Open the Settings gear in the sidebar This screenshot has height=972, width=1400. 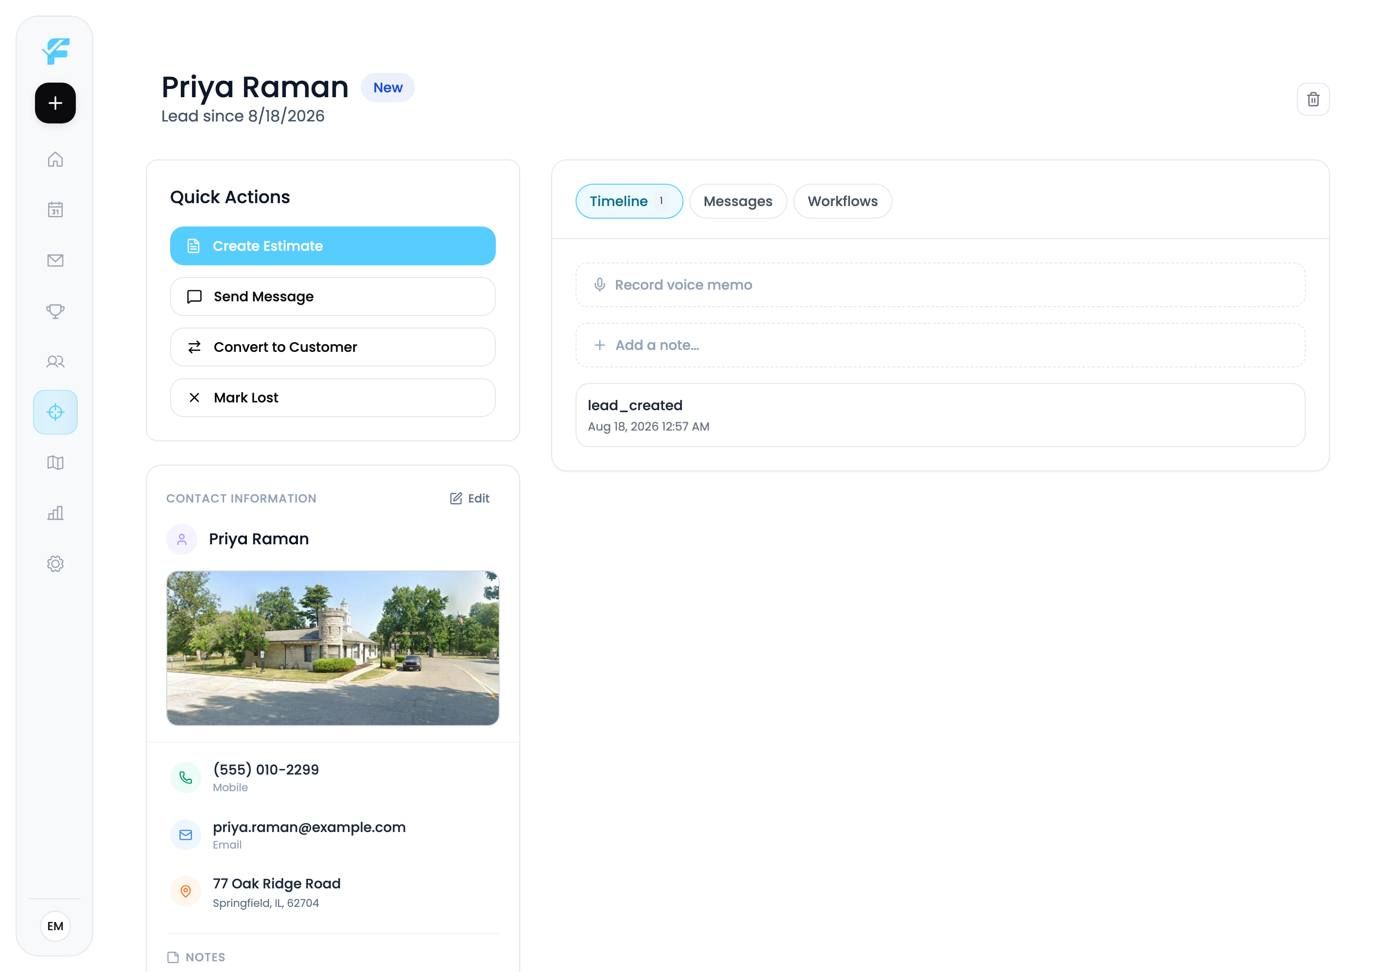click(55, 564)
